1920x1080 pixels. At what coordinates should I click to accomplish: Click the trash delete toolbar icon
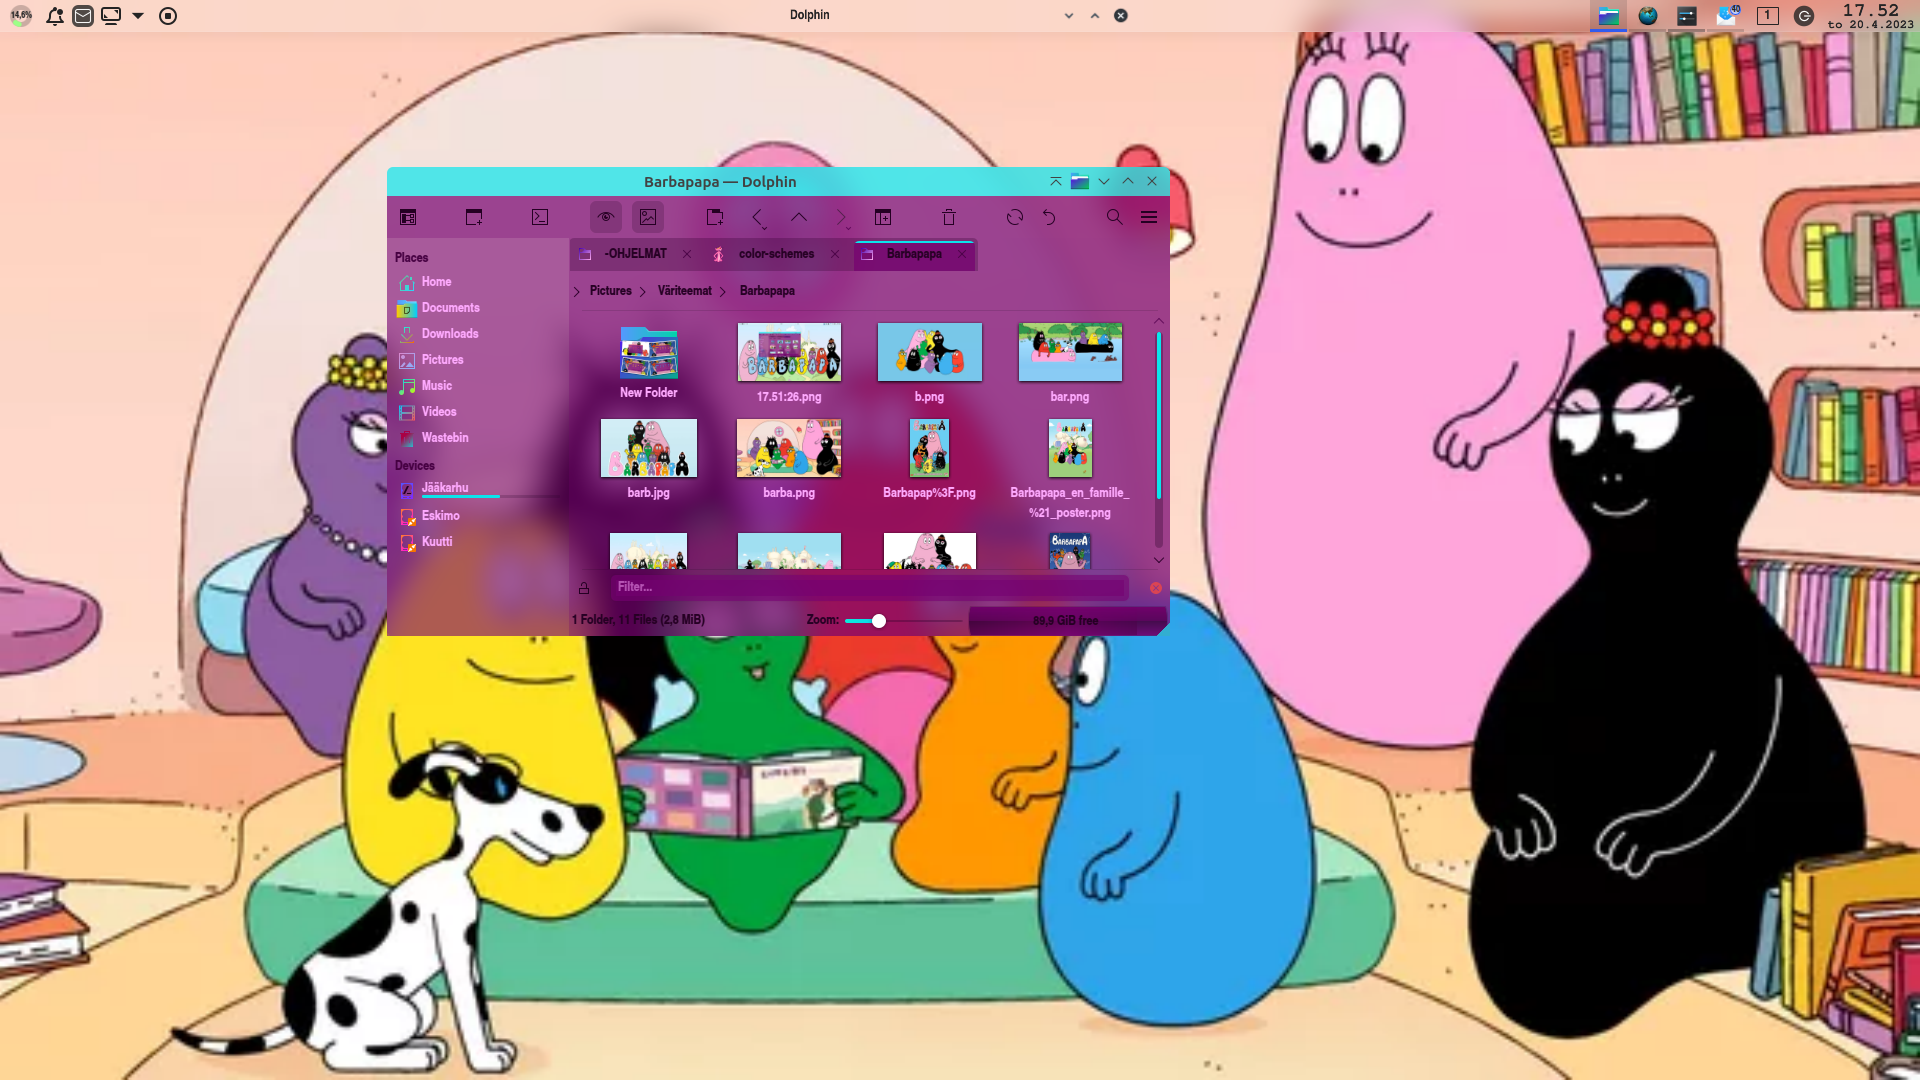(949, 217)
